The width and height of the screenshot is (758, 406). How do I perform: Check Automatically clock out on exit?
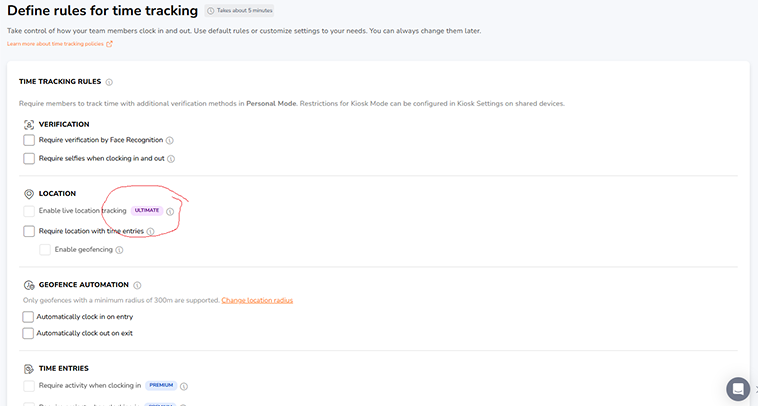29,333
